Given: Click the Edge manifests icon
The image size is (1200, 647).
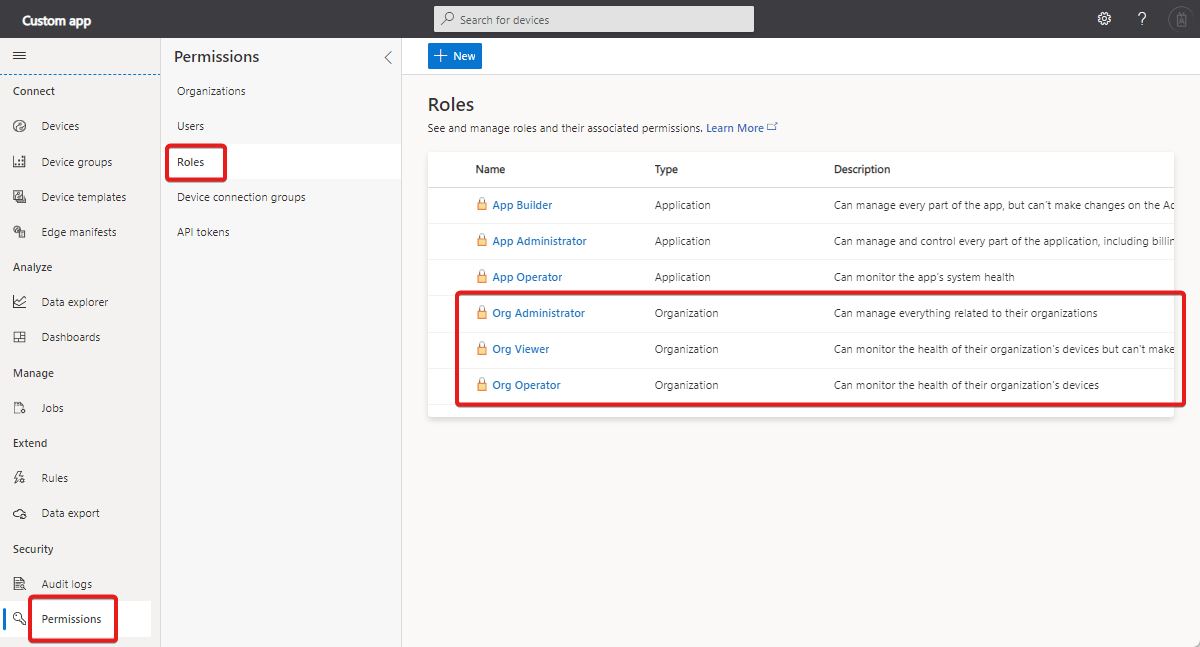Looking at the screenshot, I should 20,232.
